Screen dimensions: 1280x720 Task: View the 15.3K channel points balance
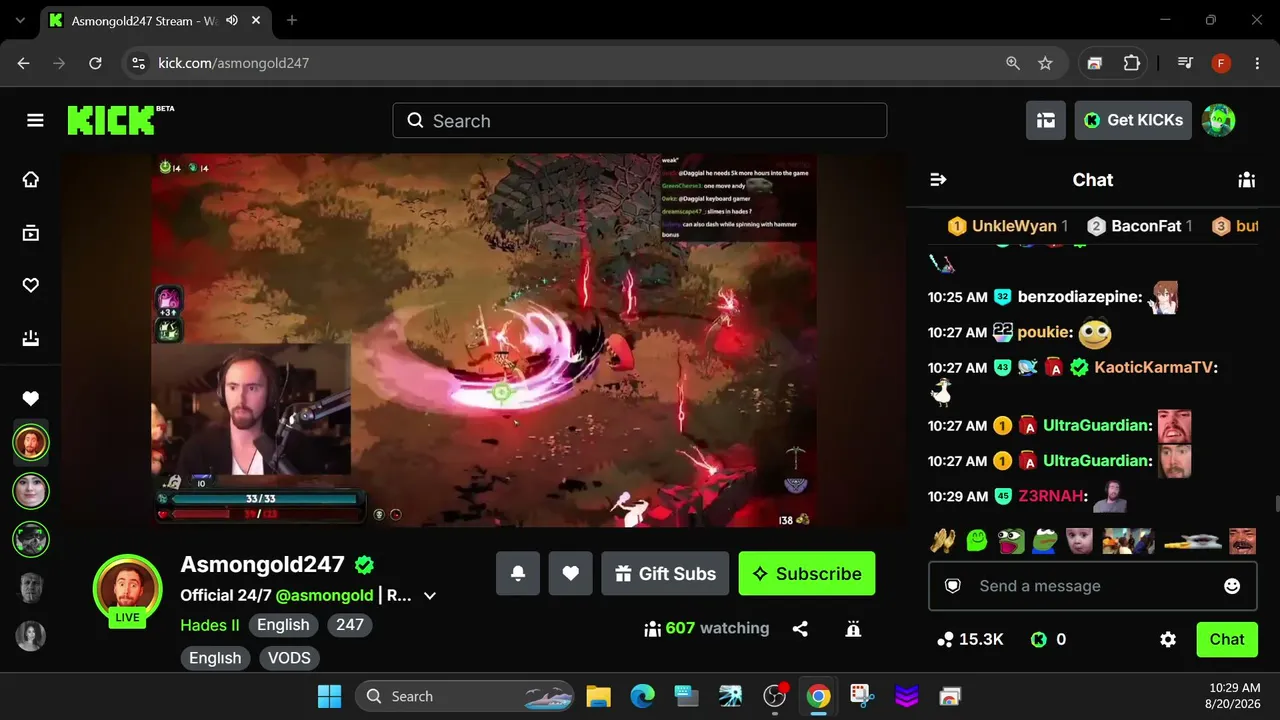pos(970,640)
